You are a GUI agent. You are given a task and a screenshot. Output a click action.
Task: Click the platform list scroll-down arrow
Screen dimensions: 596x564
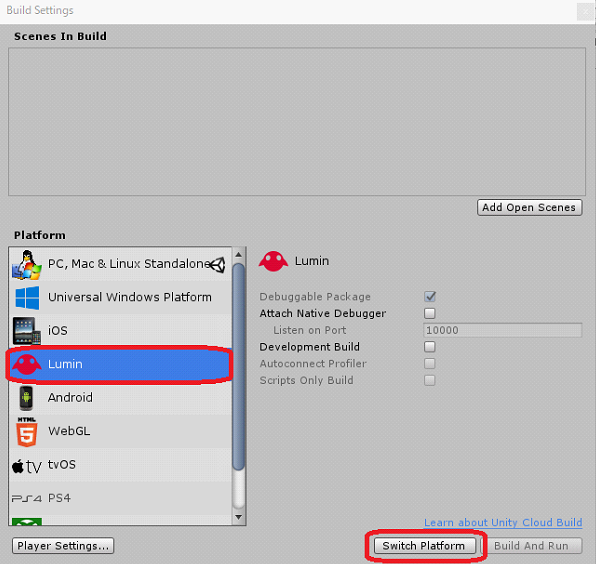tap(238, 517)
